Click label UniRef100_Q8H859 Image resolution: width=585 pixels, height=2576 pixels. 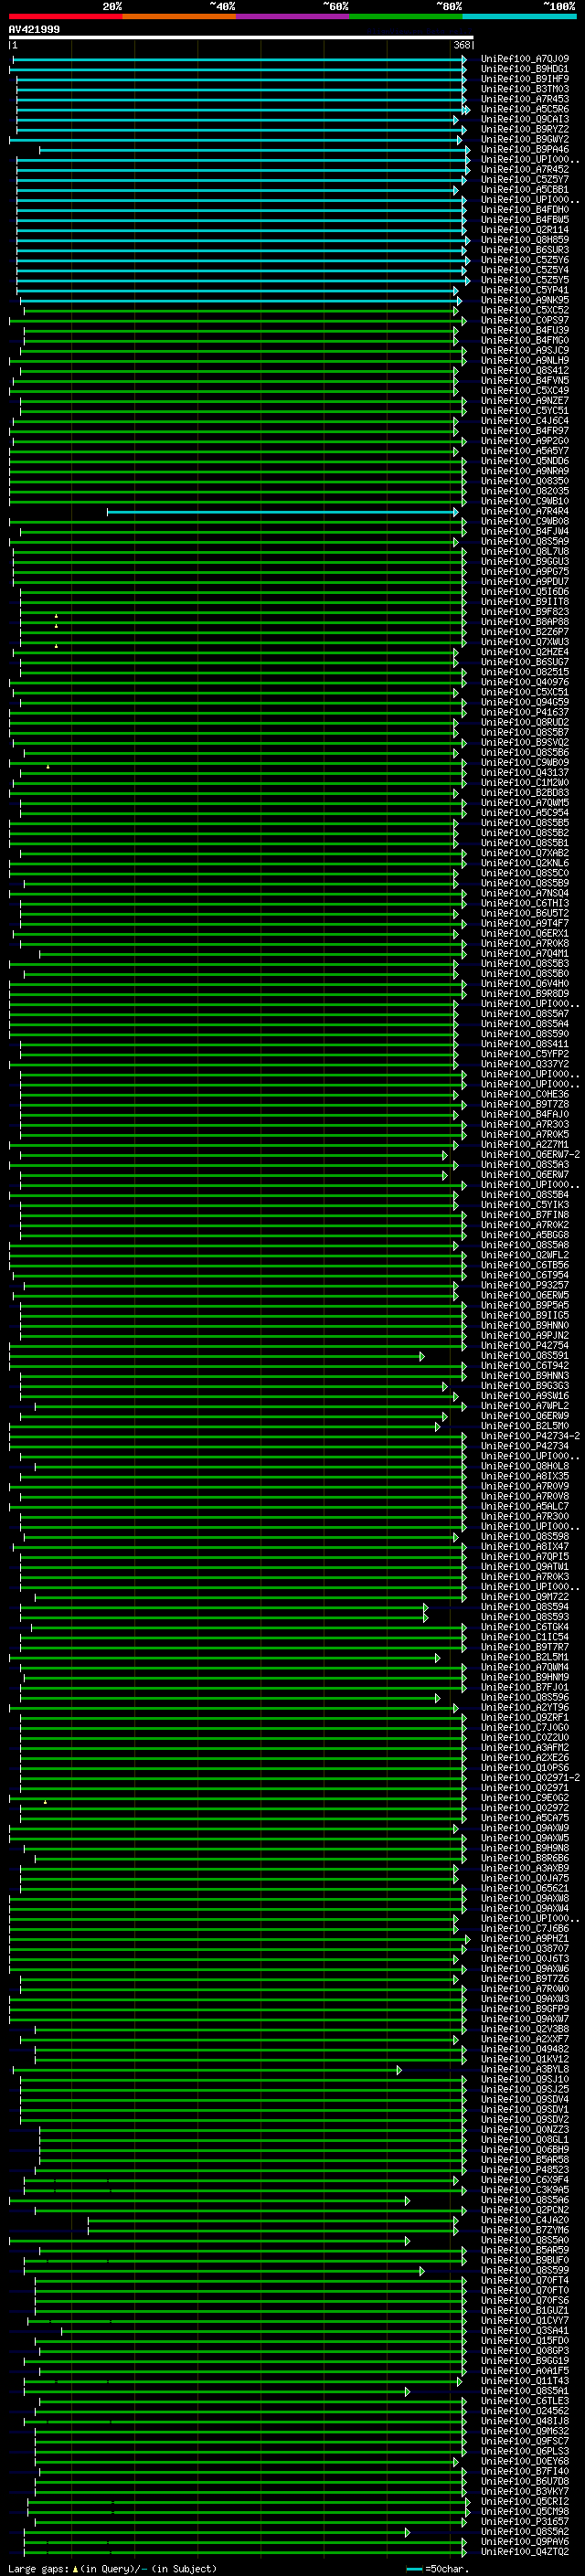524,240
